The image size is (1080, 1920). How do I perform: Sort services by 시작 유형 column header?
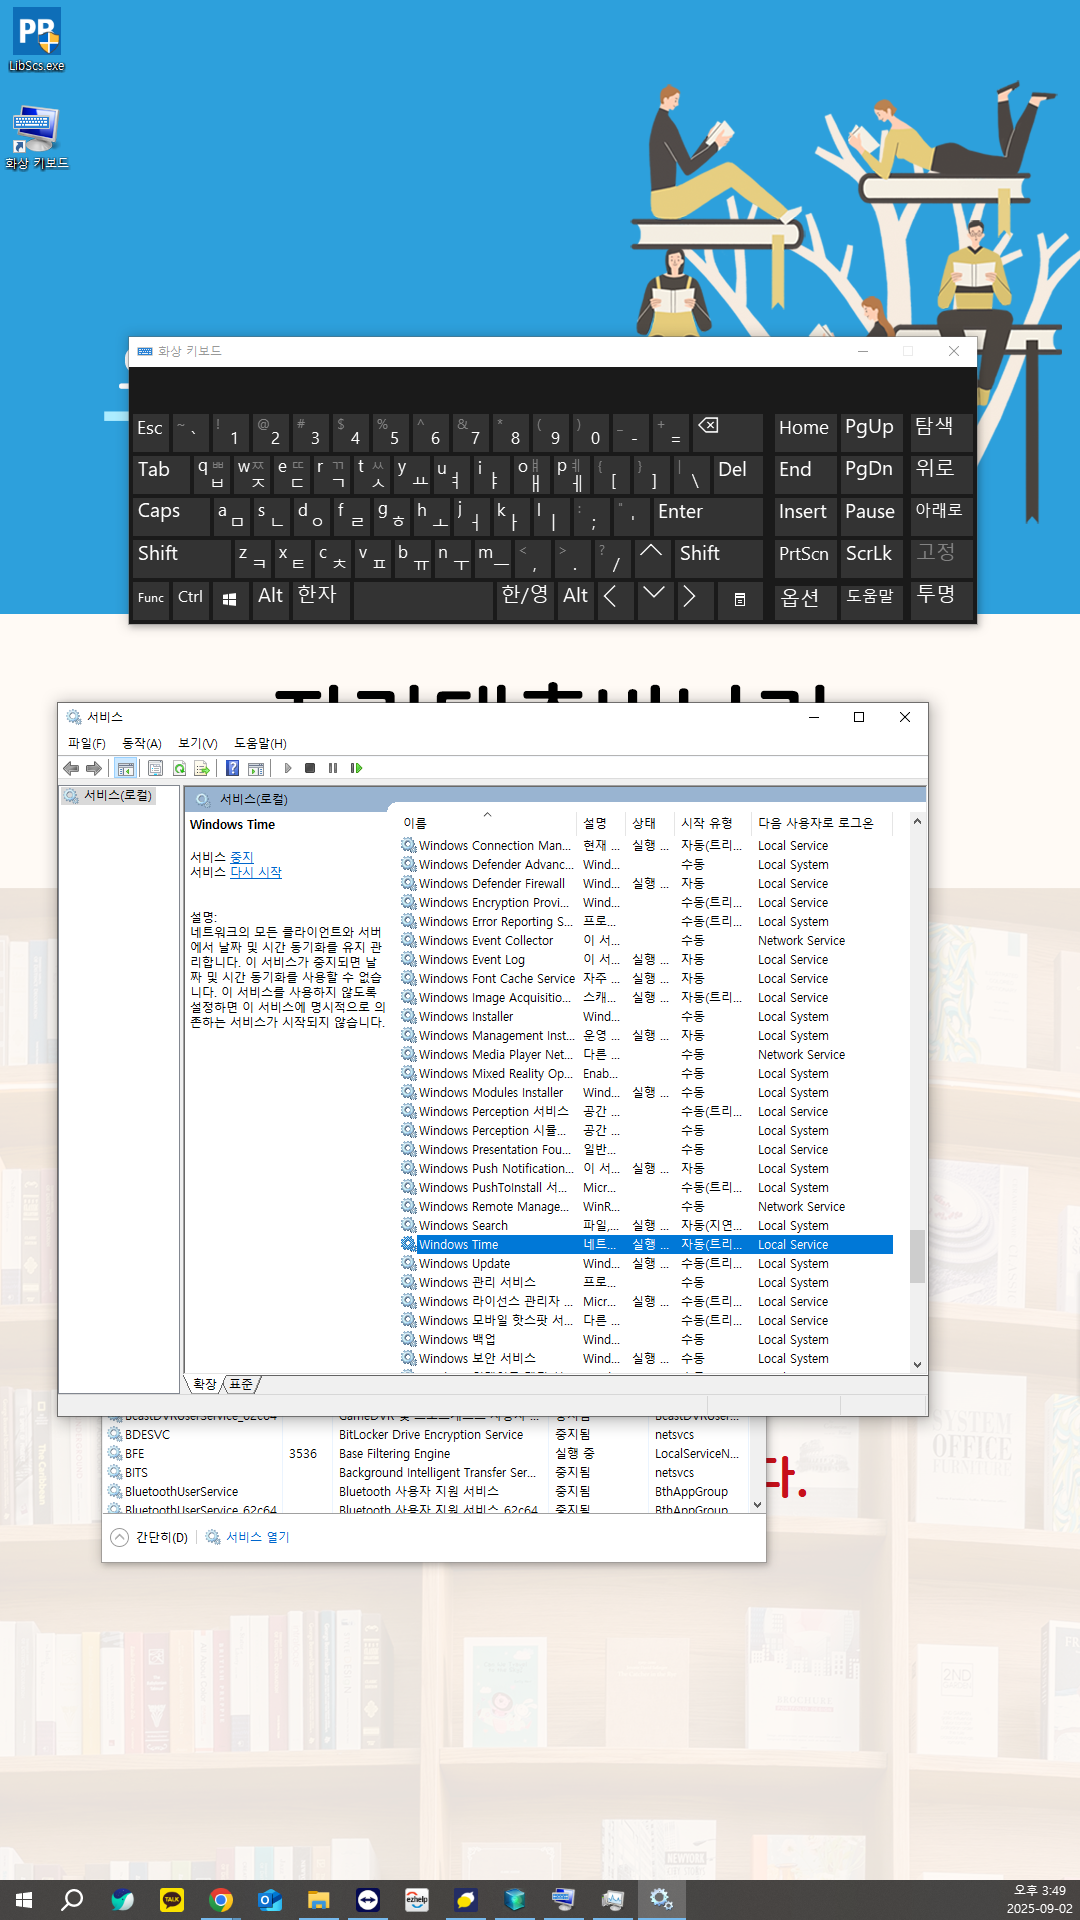click(x=713, y=823)
